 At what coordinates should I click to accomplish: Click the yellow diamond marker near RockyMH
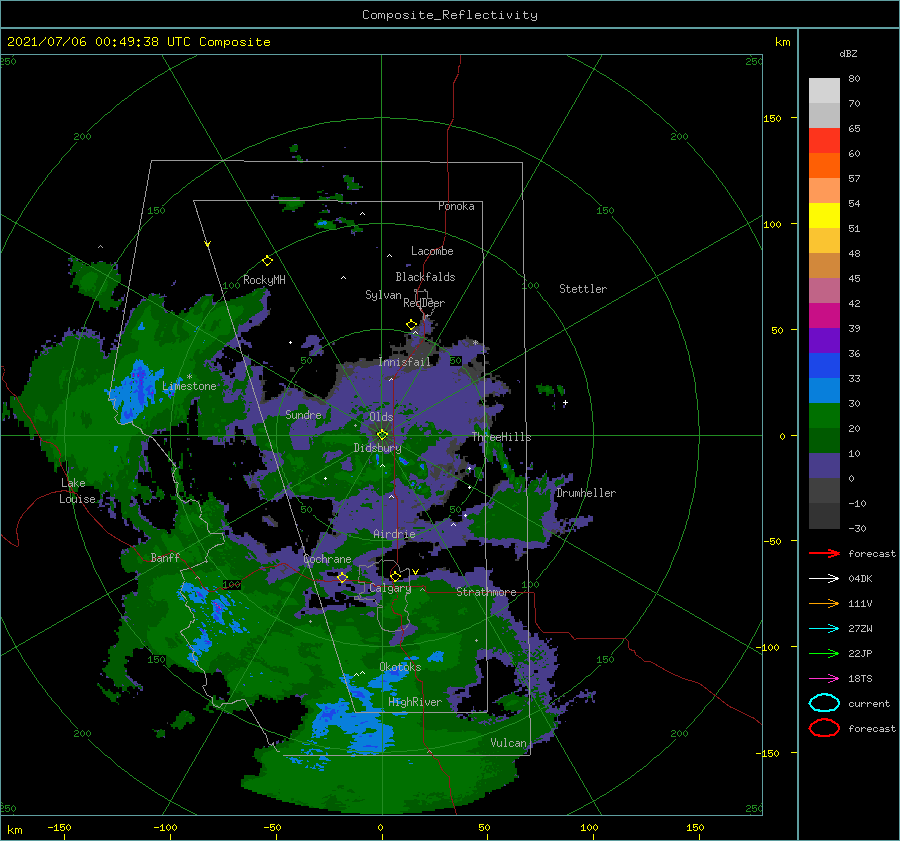click(x=267, y=261)
